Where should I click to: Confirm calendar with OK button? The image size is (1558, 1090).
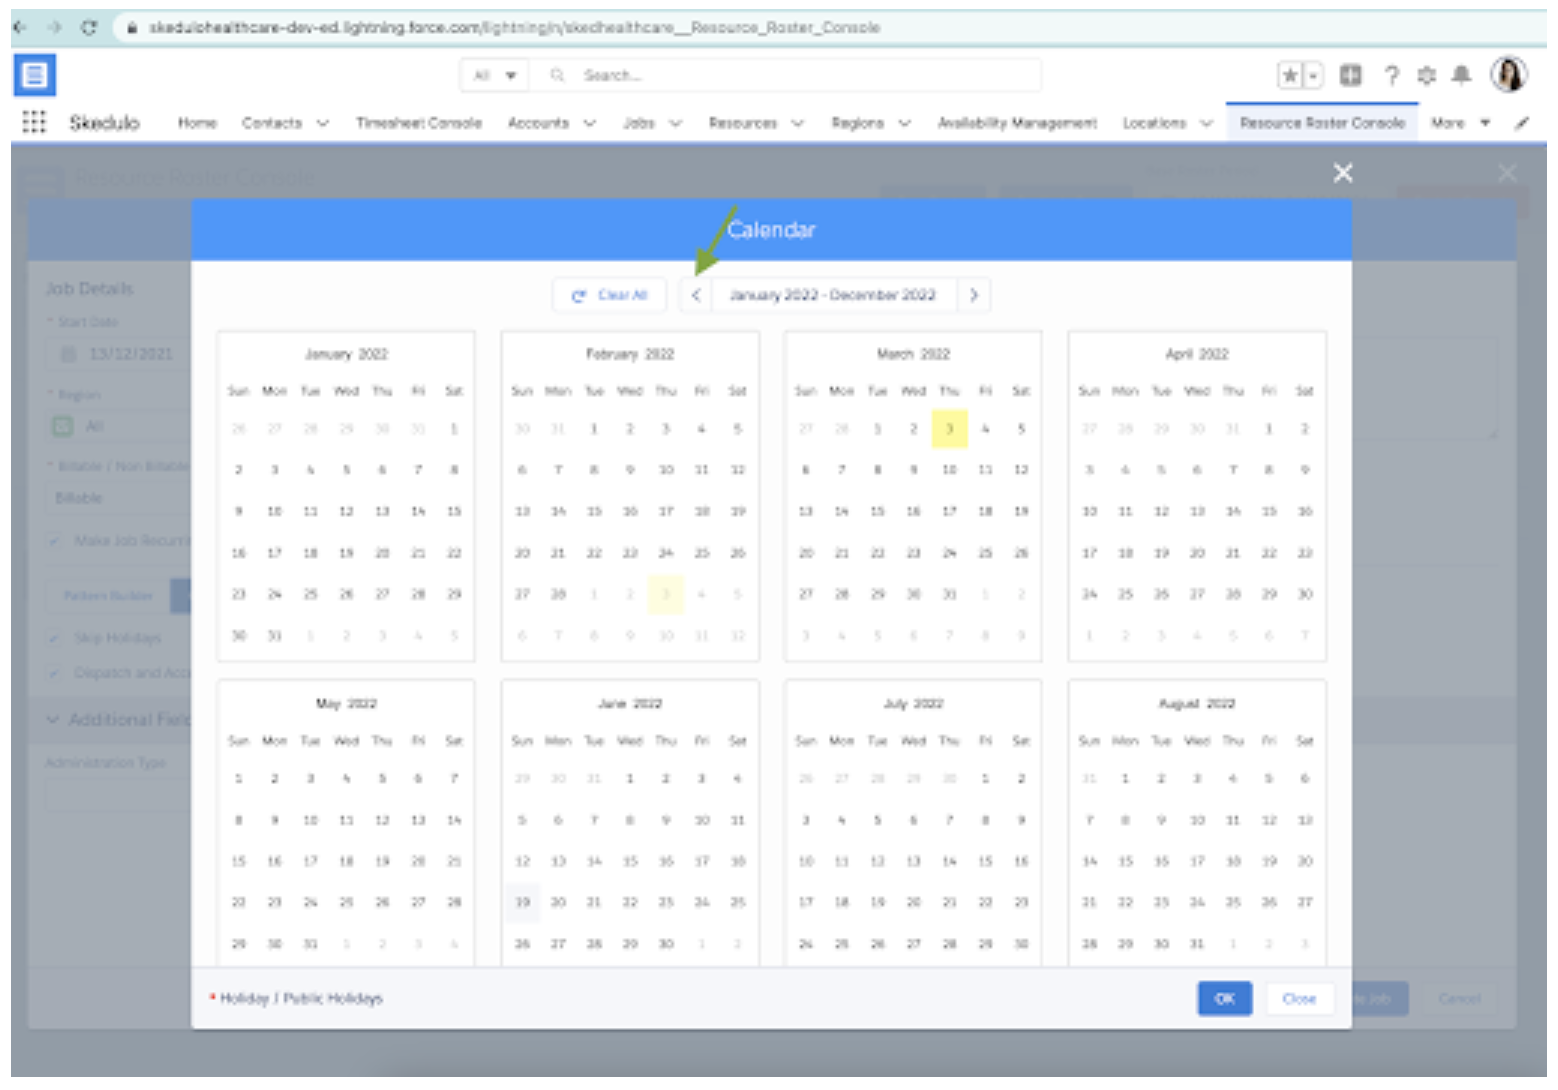coord(1225,998)
